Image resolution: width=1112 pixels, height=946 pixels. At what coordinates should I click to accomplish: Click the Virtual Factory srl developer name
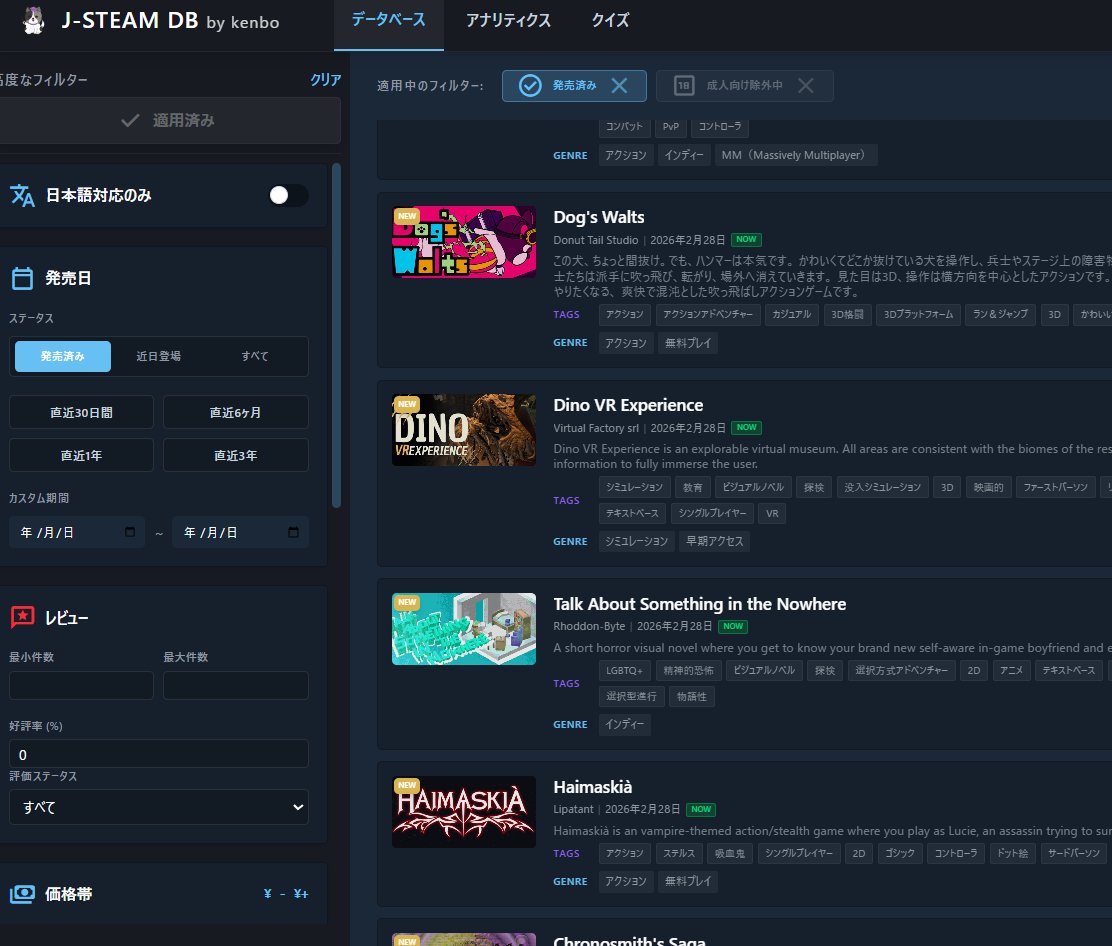pyautogui.click(x=596, y=428)
